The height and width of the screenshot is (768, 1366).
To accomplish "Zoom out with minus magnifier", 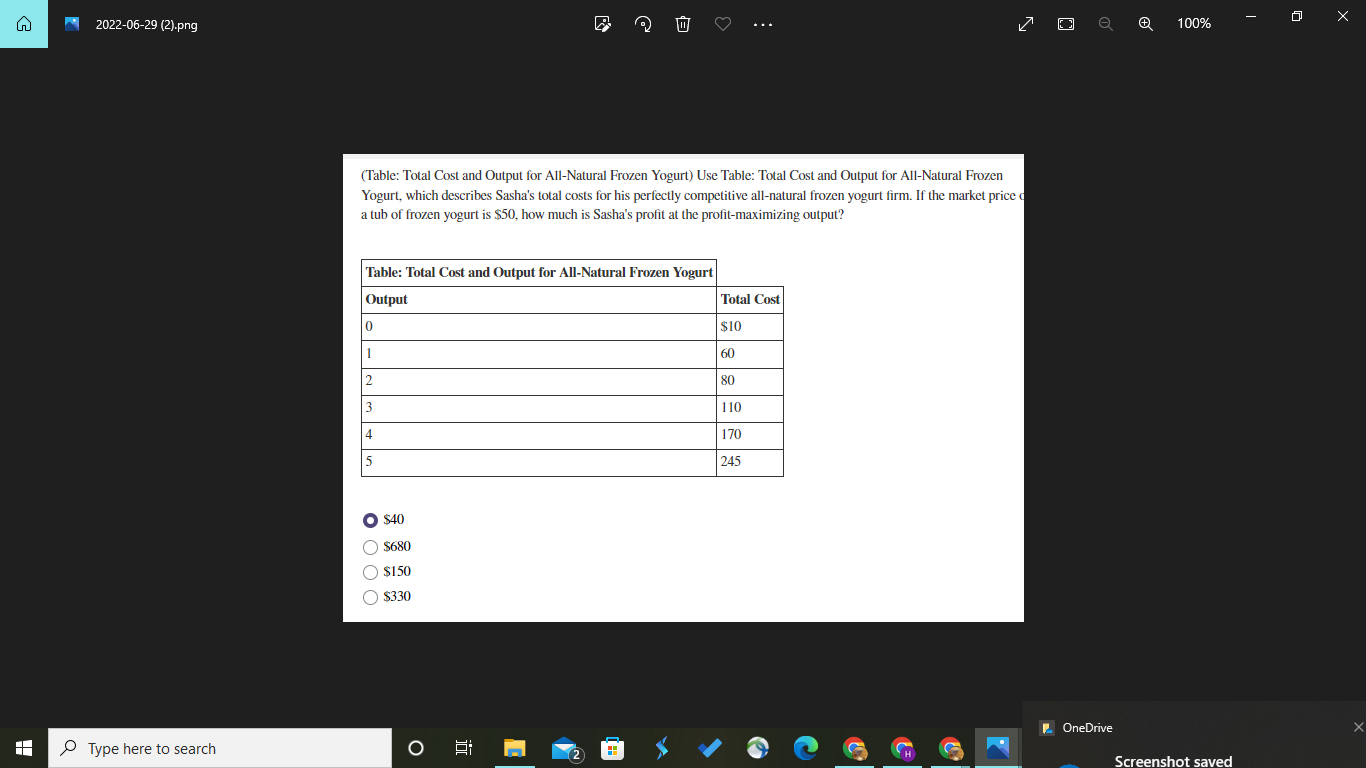I will 1106,24.
